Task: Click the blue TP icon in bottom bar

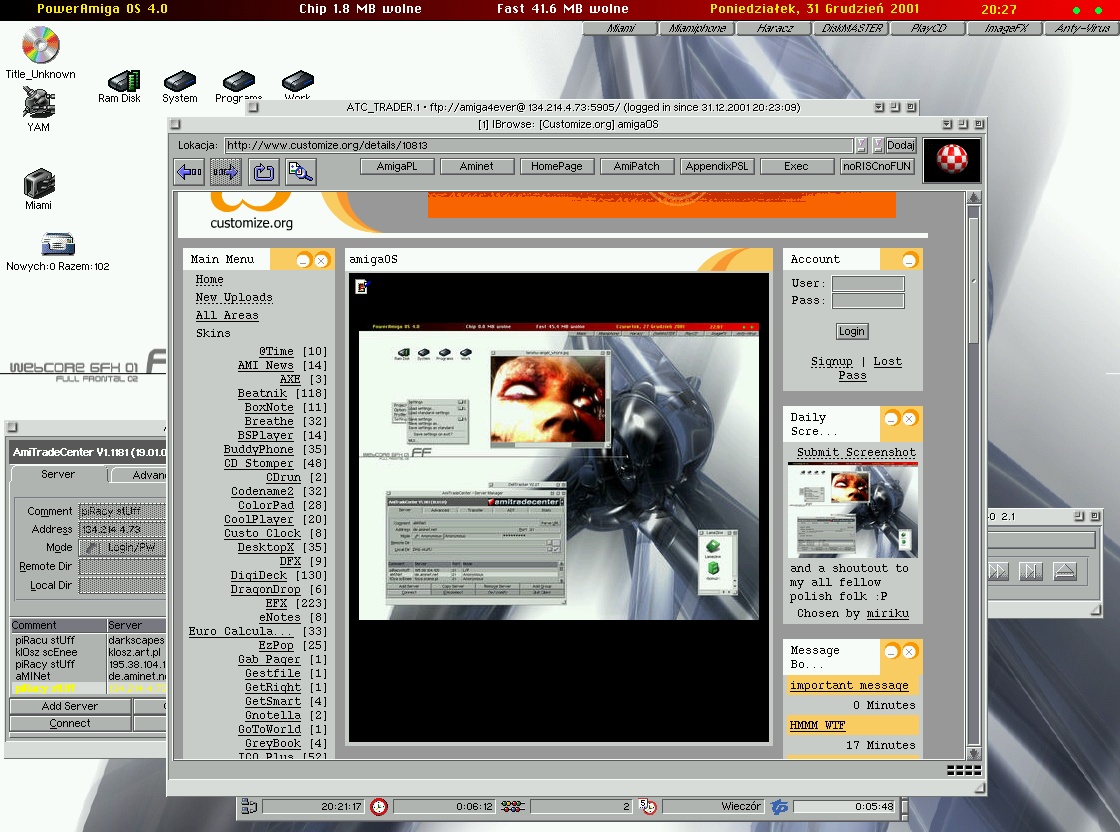Action: click(779, 807)
